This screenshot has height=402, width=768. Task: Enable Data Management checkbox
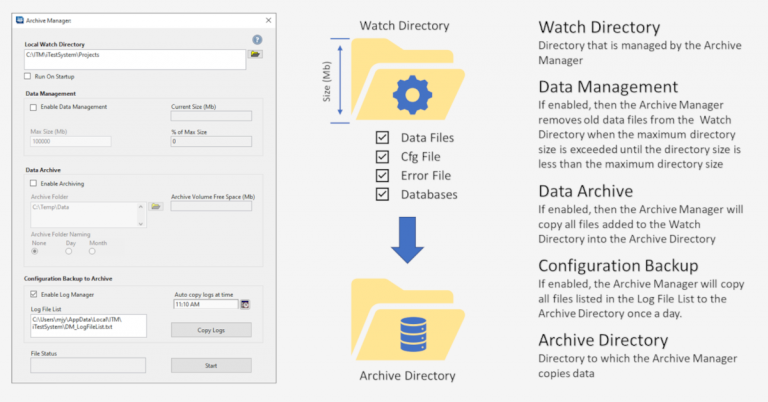point(33,107)
